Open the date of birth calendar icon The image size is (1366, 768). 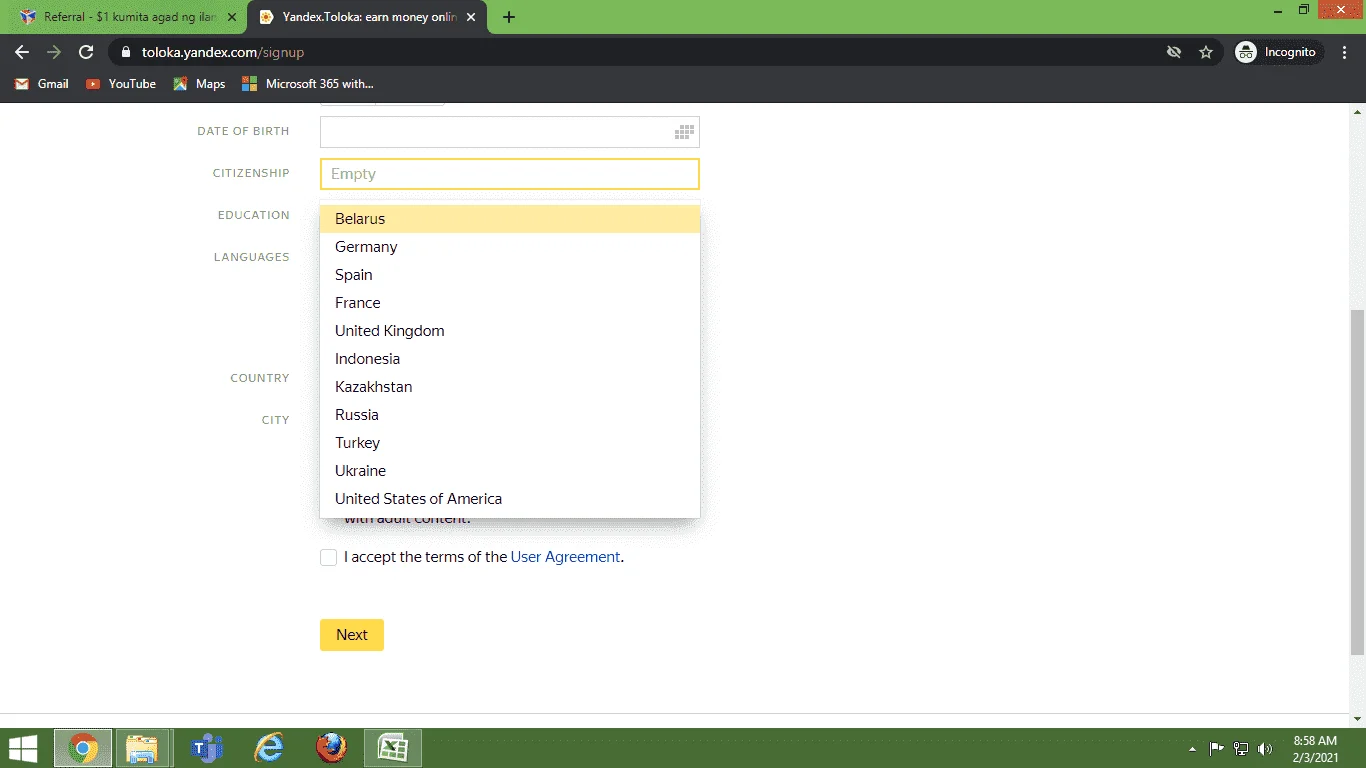coord(685,132)
